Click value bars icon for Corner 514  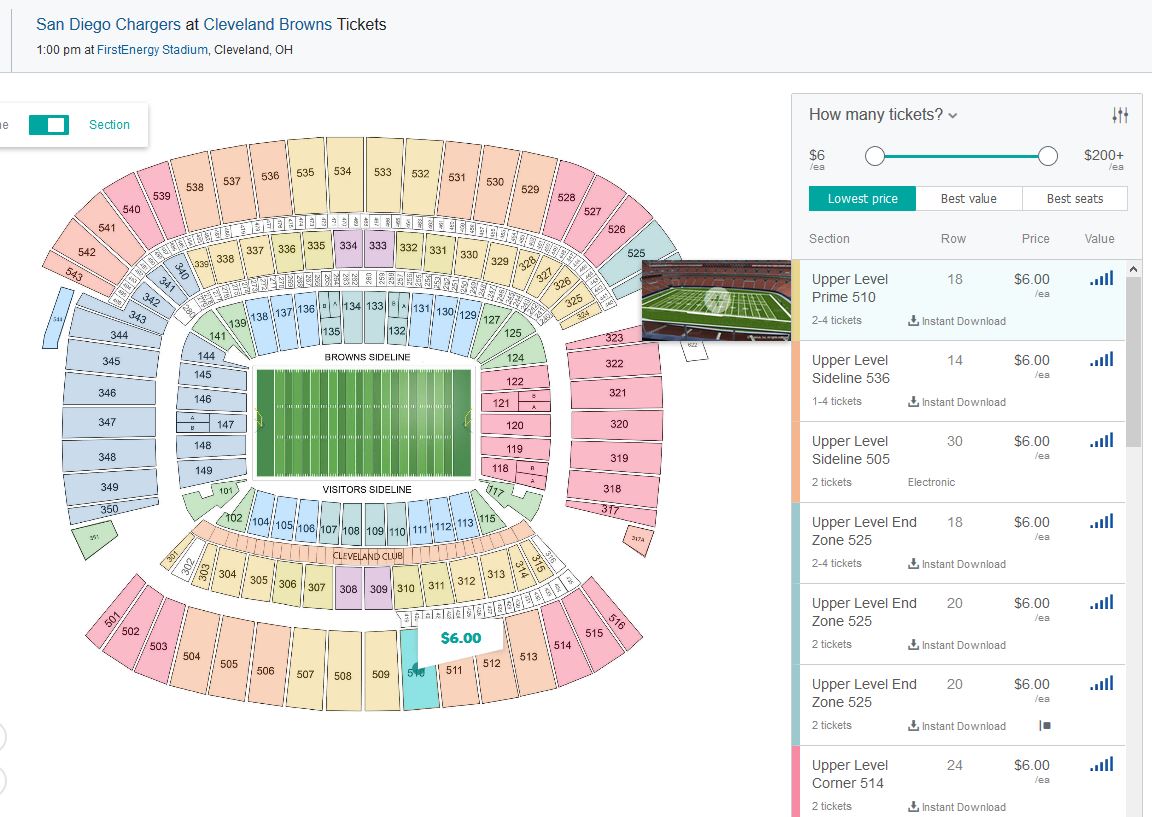coord(1101,764)
